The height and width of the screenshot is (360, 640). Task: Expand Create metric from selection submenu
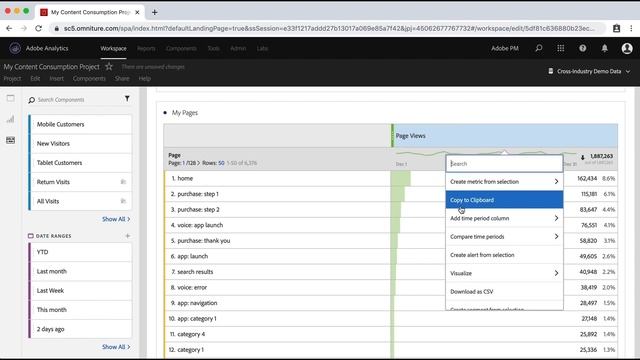(x=556, y=181)
